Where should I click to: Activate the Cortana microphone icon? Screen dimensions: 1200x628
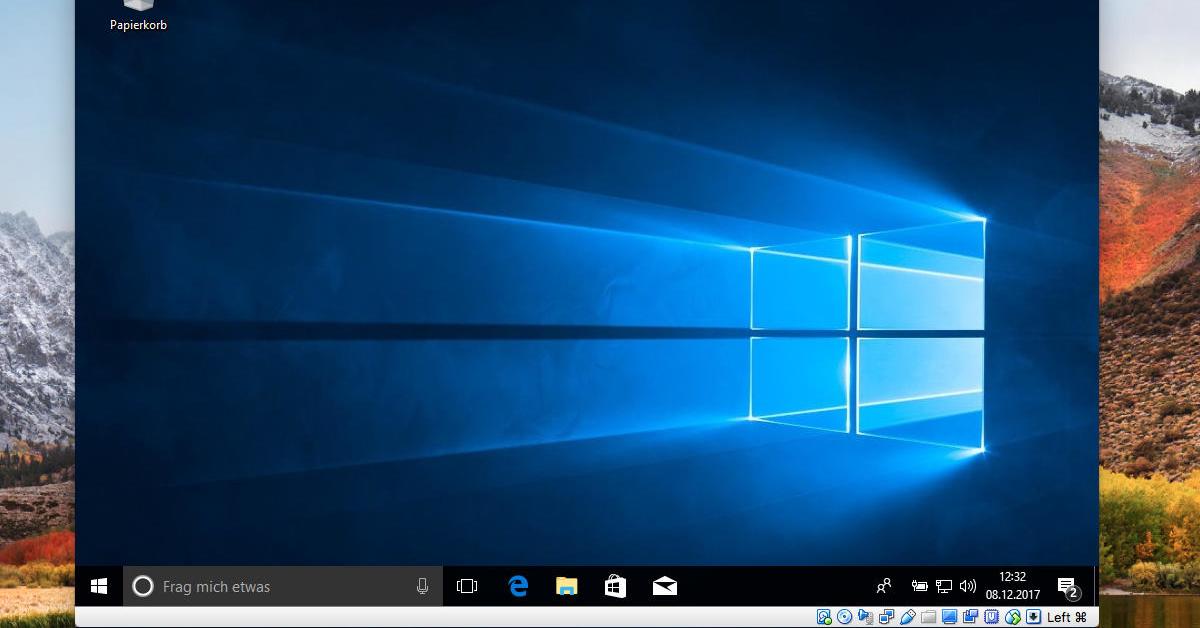[x=422, y=587]
